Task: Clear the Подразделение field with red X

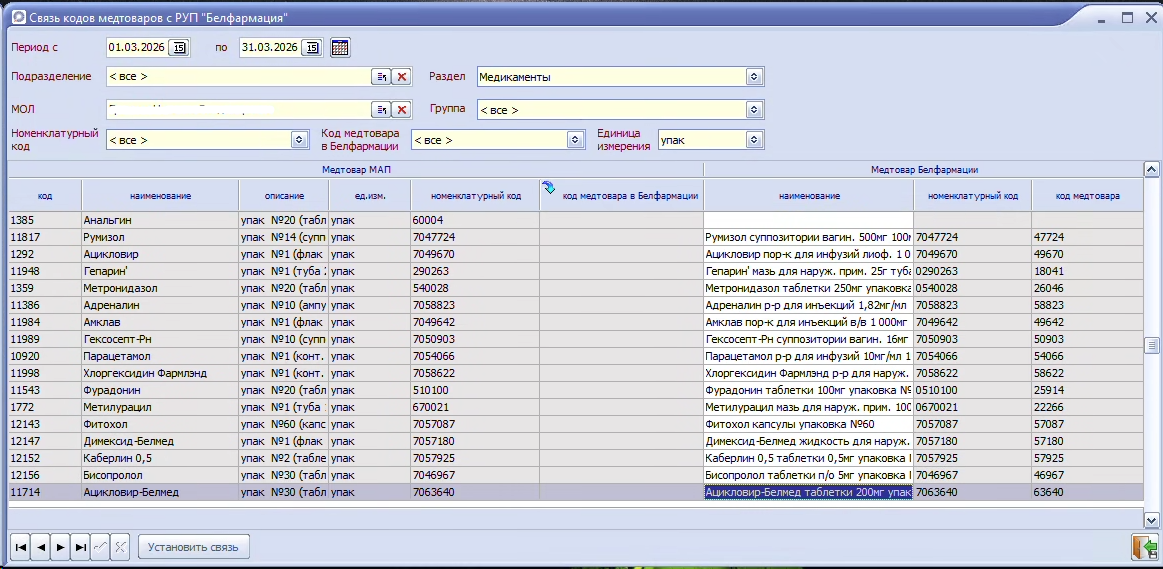Action: point(401,77)
